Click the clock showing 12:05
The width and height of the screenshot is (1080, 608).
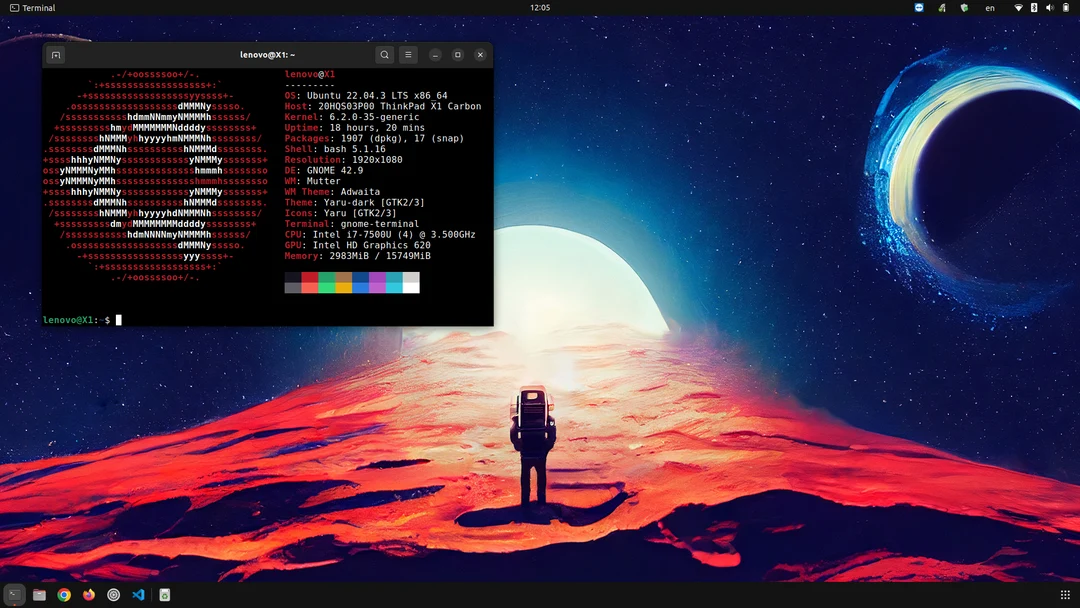coord(540,7)
